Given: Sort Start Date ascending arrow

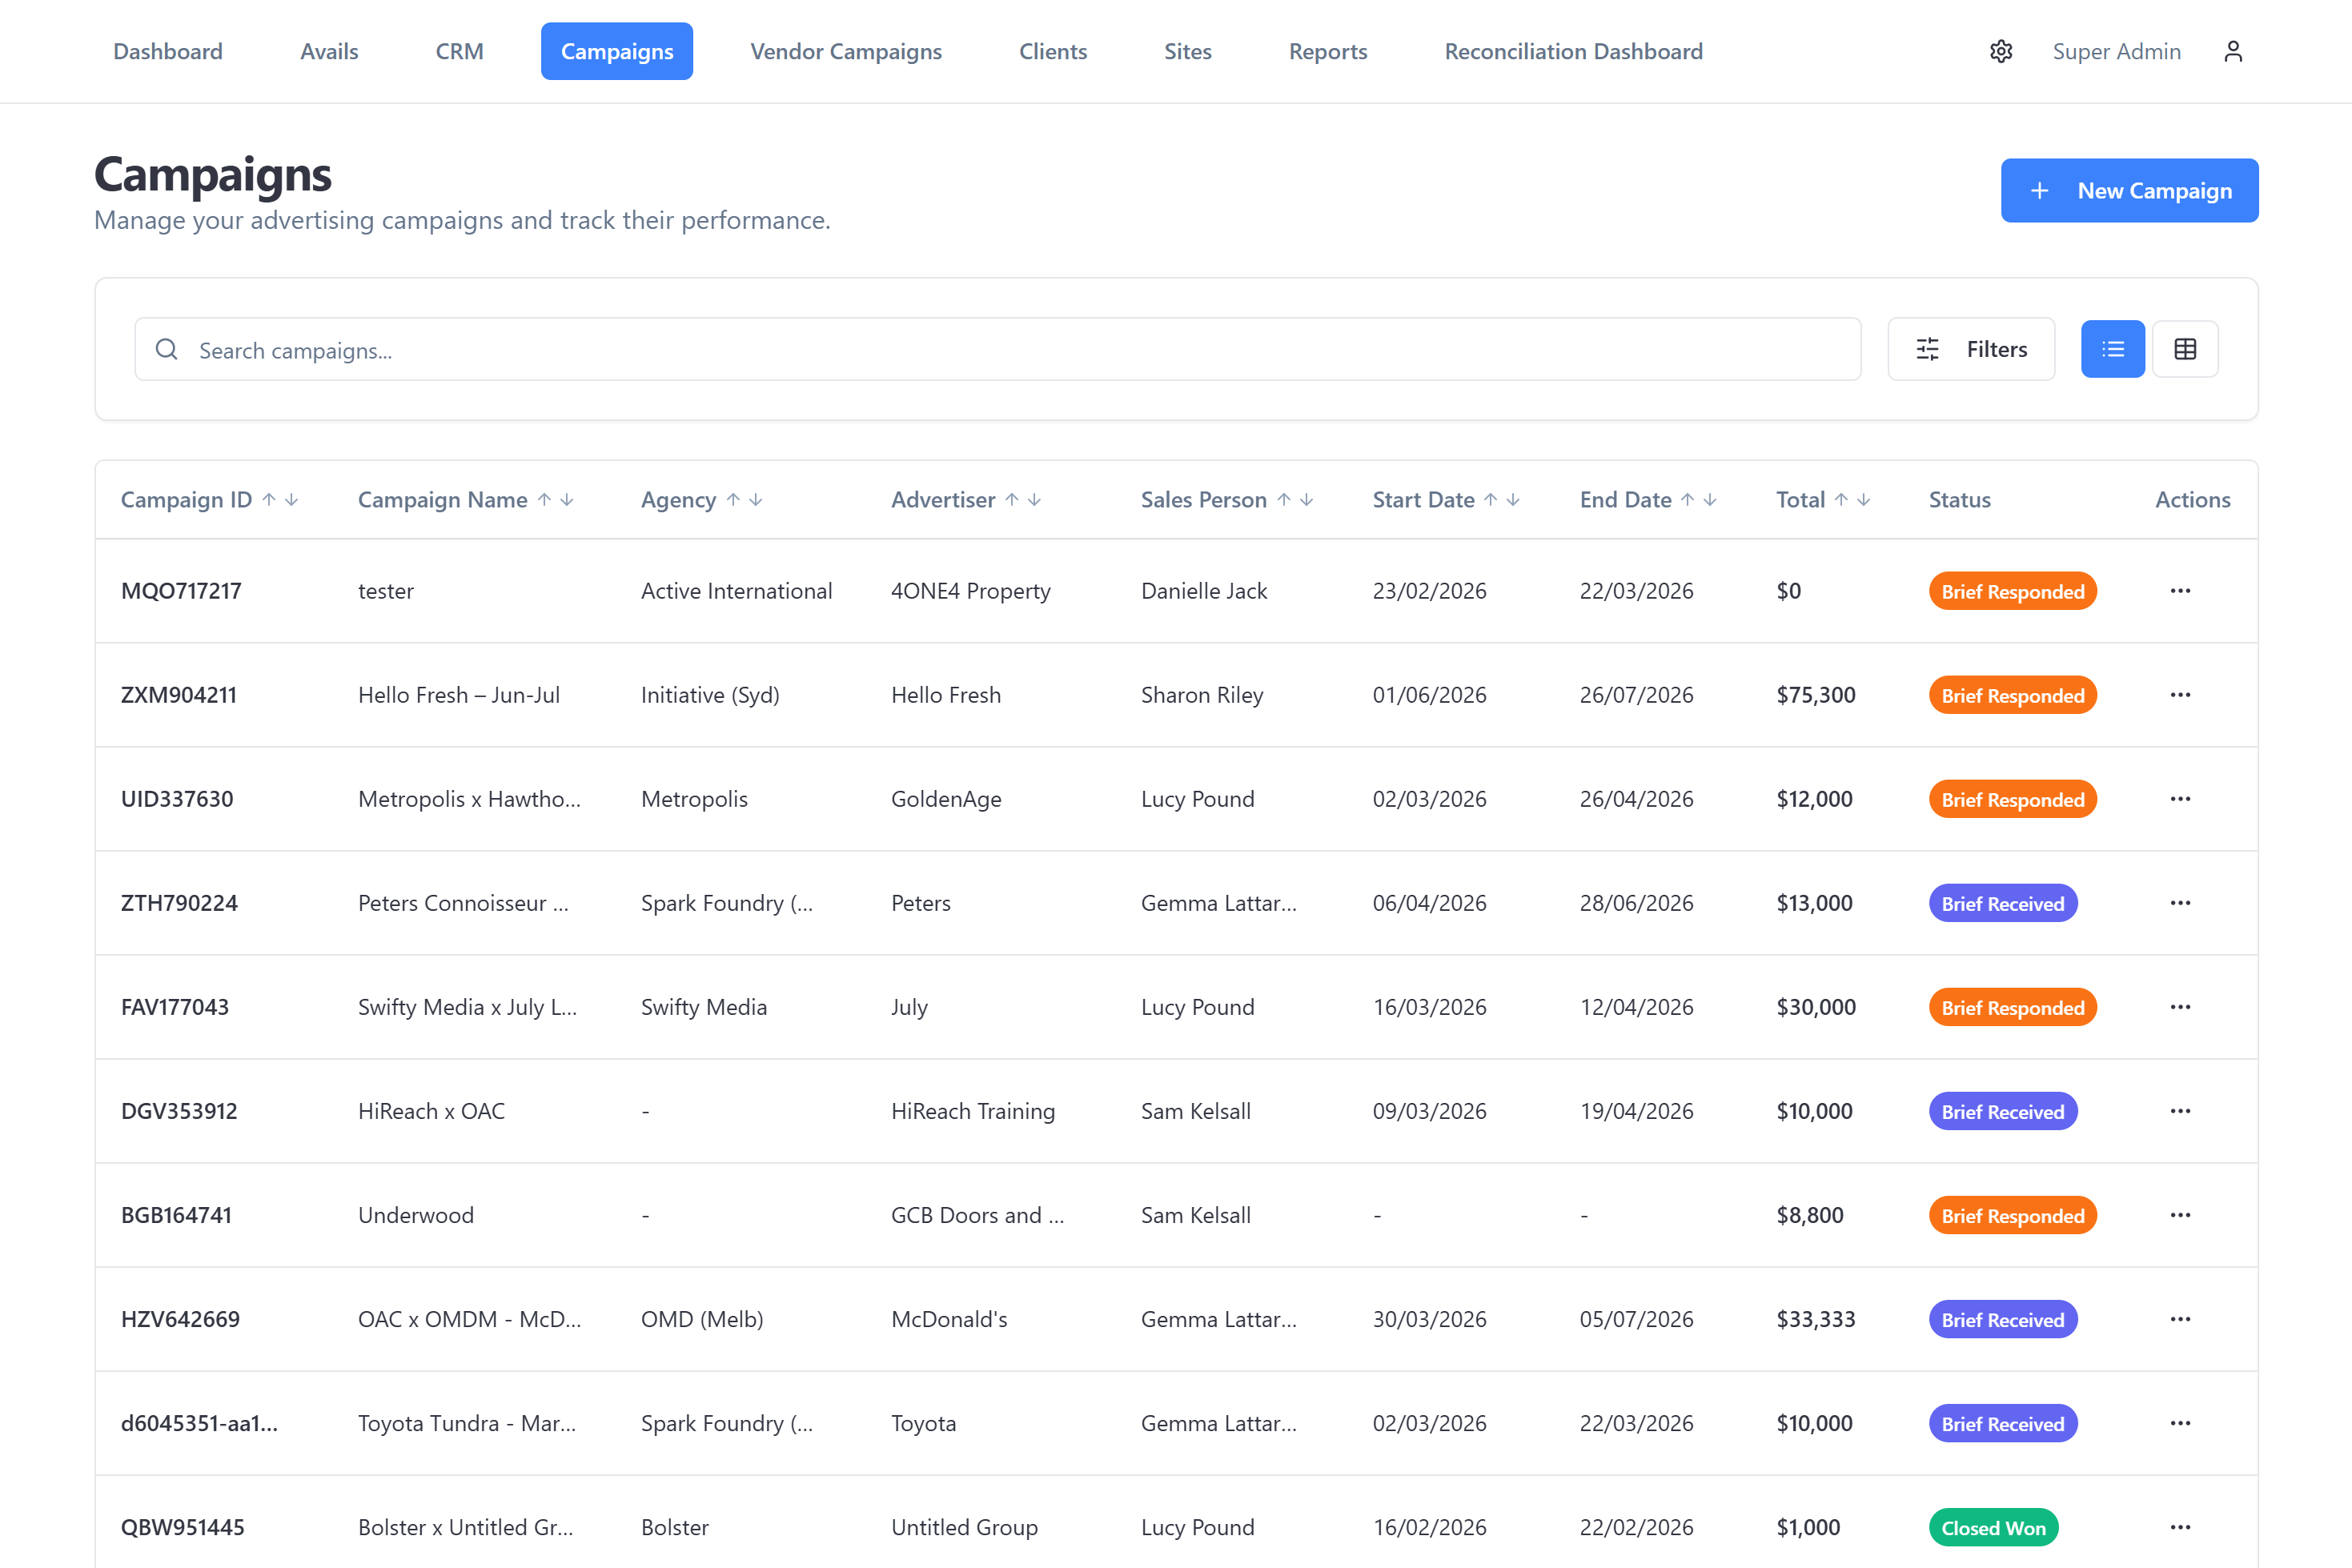Looking at the screenshot, I should 1491,500.
